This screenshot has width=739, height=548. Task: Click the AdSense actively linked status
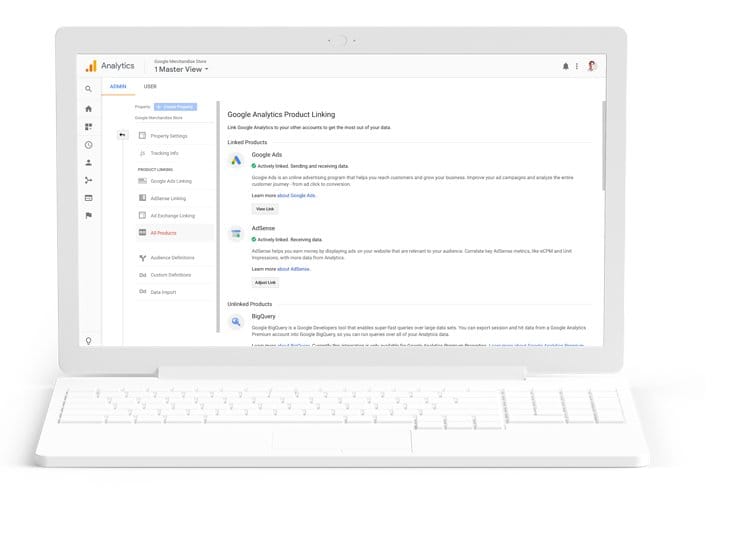click(x=287, y=239)
